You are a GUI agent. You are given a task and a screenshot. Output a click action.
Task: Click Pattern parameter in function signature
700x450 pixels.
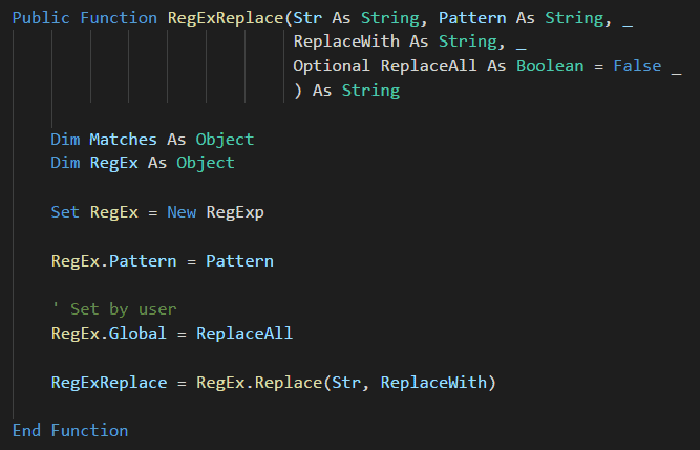pyautogui.click(x=472, y=18)
